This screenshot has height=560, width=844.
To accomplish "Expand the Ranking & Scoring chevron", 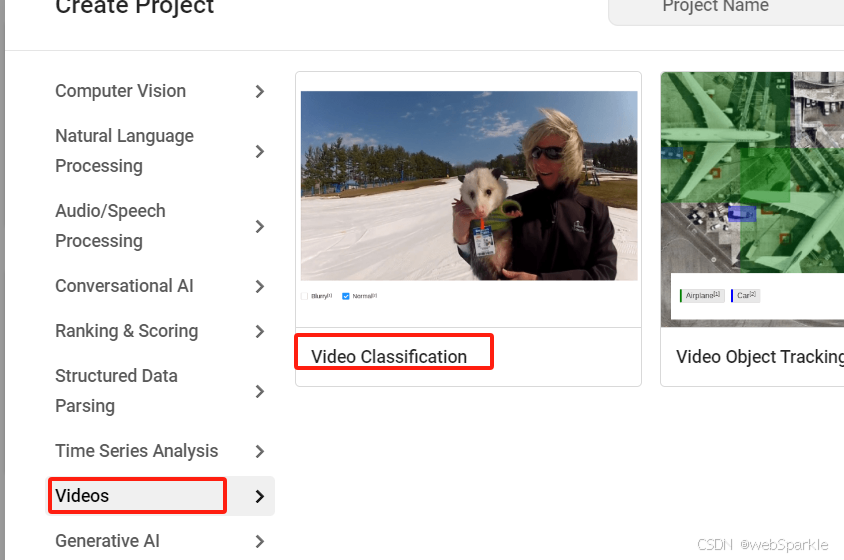I will click(259, 331).
